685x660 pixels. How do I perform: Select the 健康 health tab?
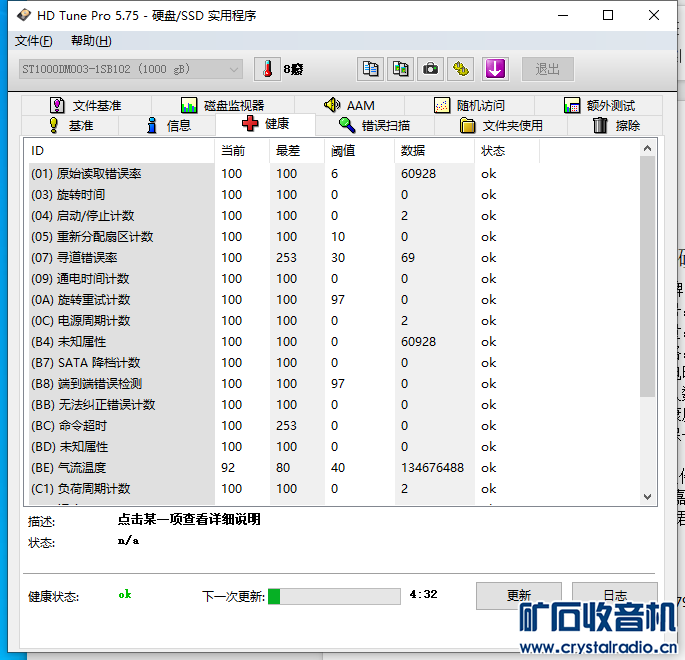tap(266, 124)
